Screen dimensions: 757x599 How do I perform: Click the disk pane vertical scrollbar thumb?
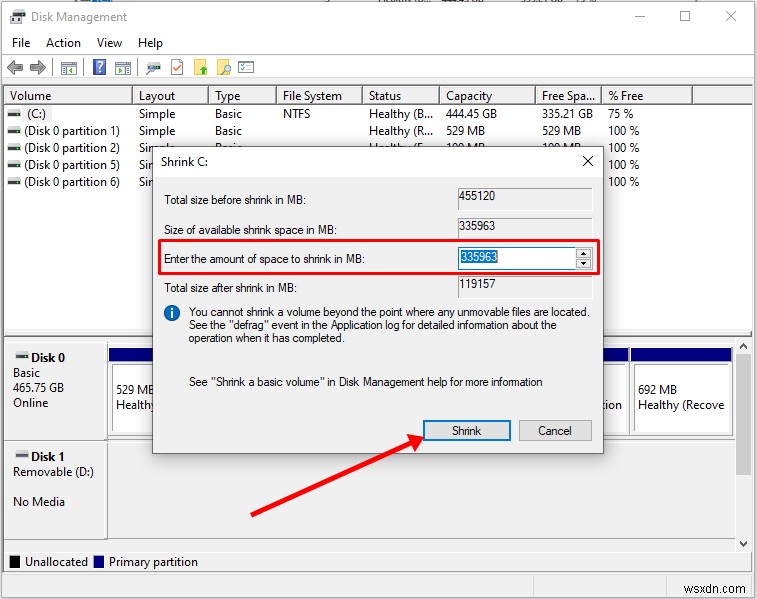(743, 414)
